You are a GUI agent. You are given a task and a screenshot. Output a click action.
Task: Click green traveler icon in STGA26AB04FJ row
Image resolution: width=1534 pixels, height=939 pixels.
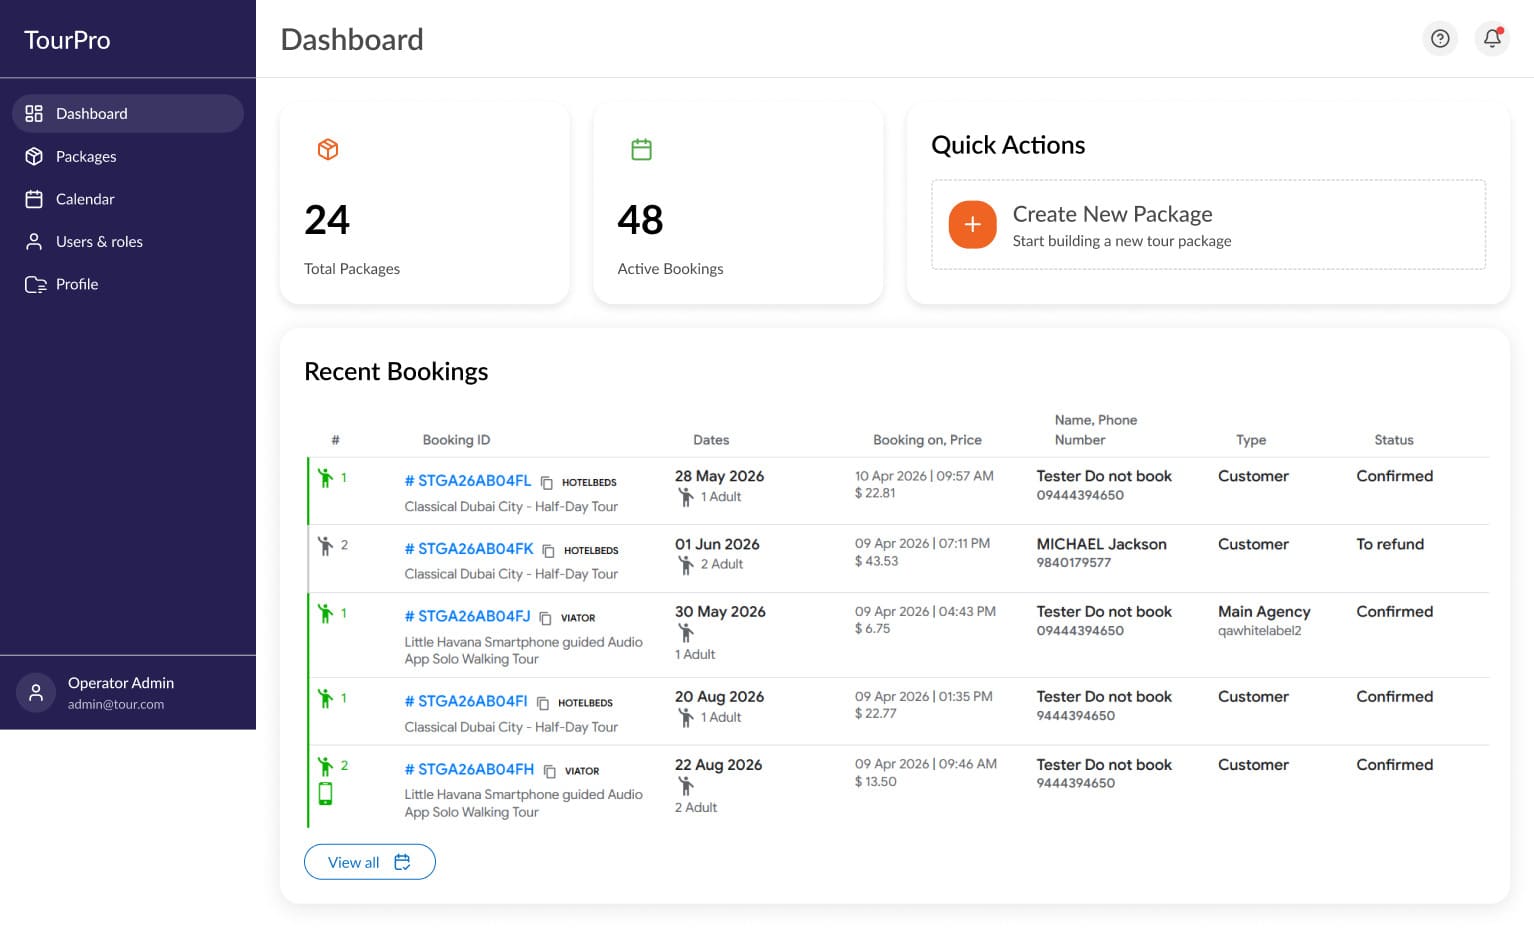coord(325,613)
